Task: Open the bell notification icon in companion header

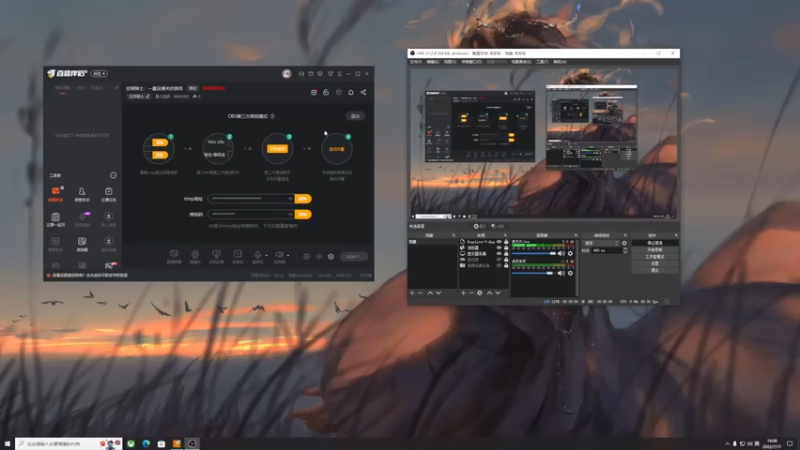Action: click(x=351, y=92)
